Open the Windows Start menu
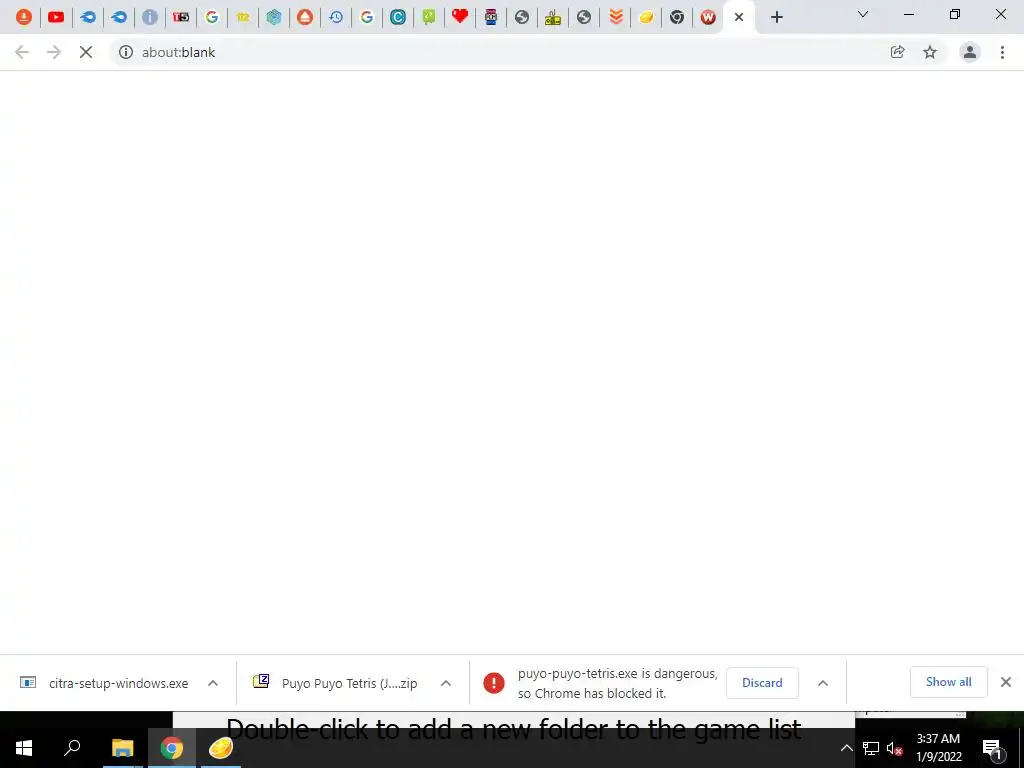Screen dimensions: 1024x768 [x=24, y=748]
